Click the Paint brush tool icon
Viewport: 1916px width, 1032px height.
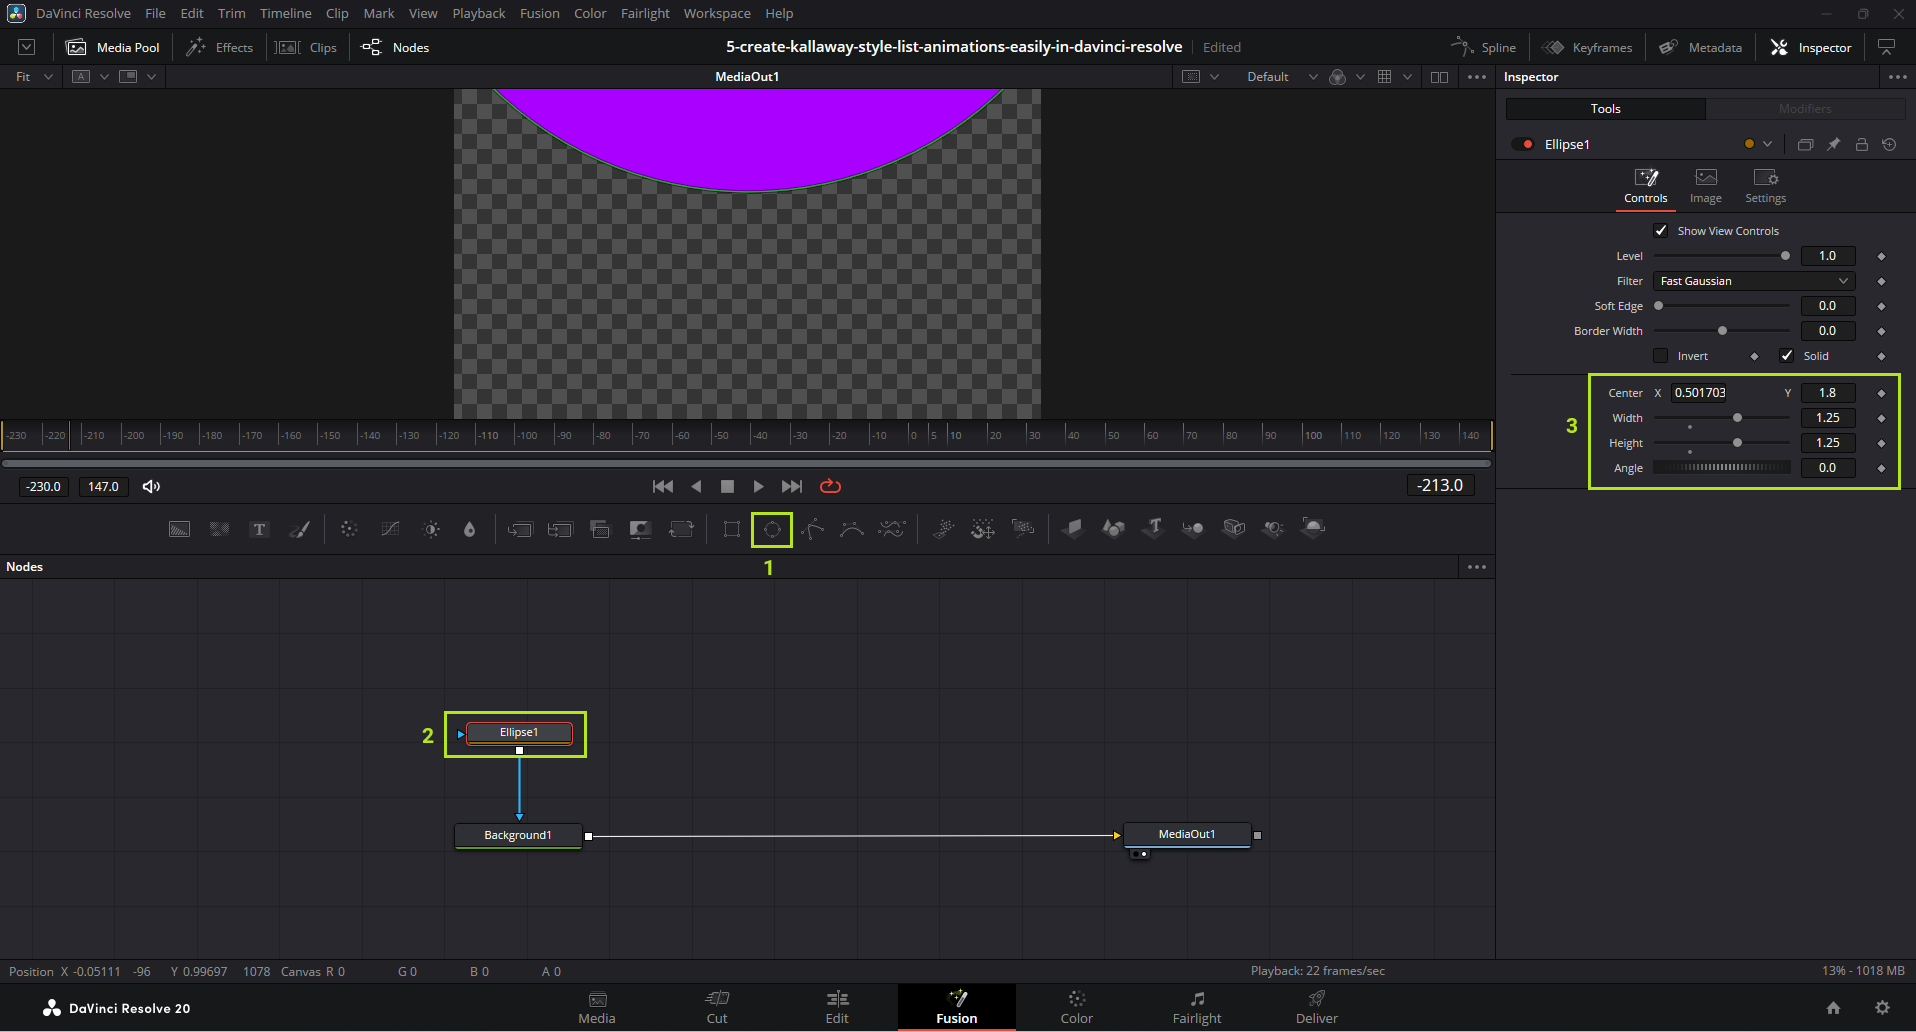click(x=300, y=529)
